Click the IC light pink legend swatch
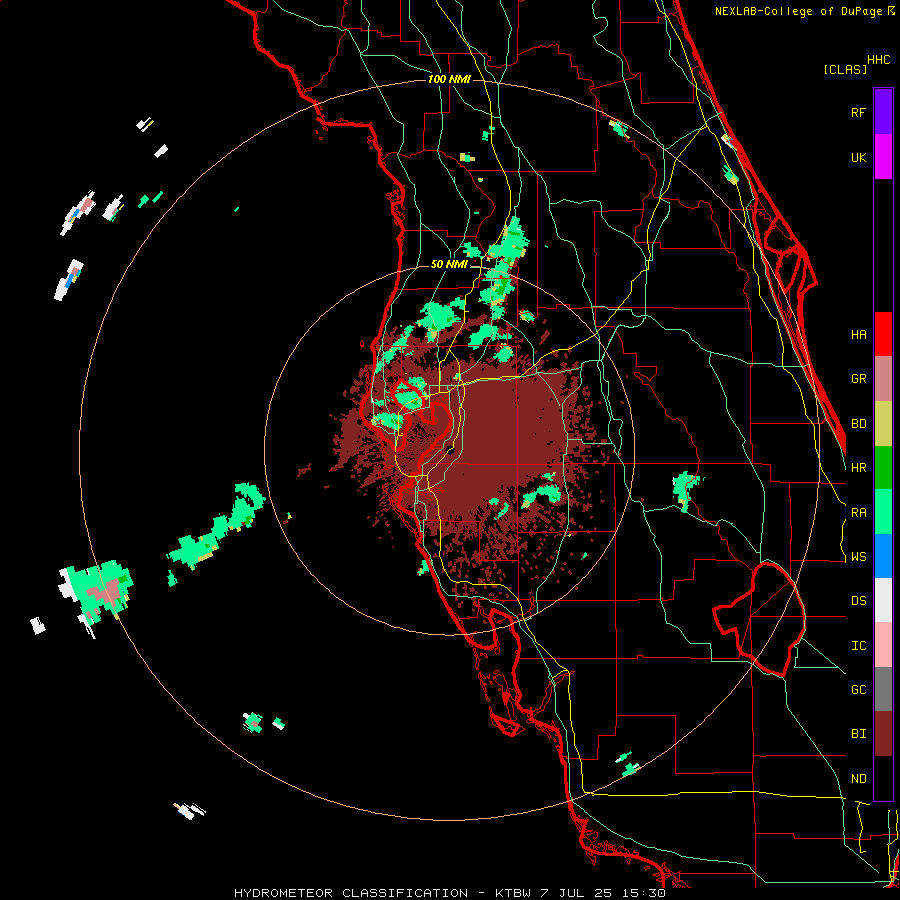 coord(883,645)
